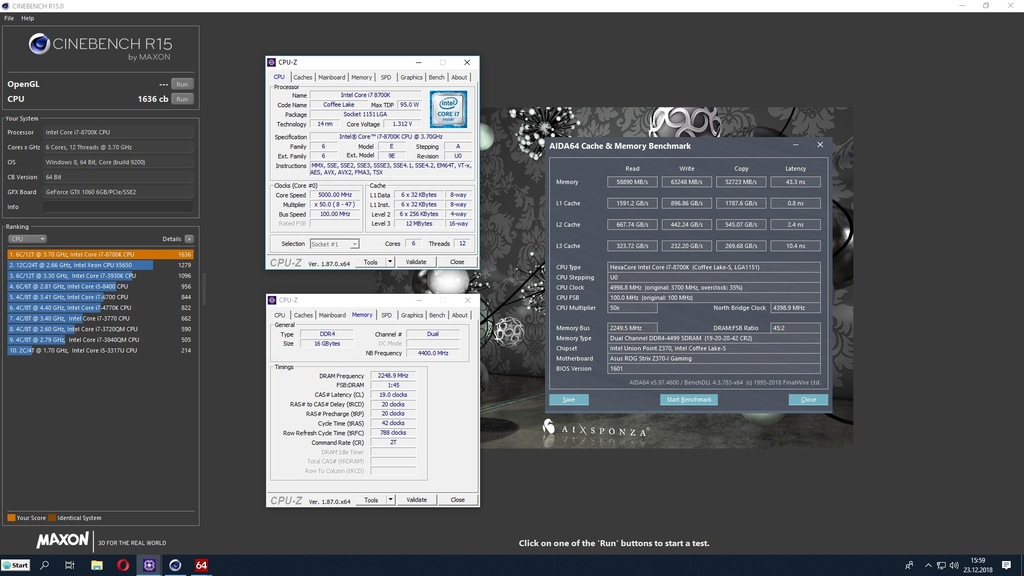Show hidden tray icons chevron
Viewport: 1024px width, 576px height.
coord(928,566)
